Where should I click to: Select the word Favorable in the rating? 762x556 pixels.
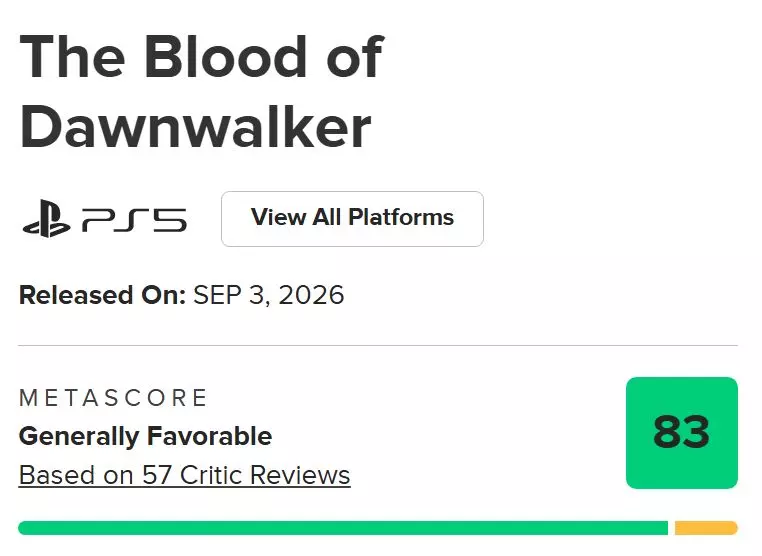click(209, 436)
